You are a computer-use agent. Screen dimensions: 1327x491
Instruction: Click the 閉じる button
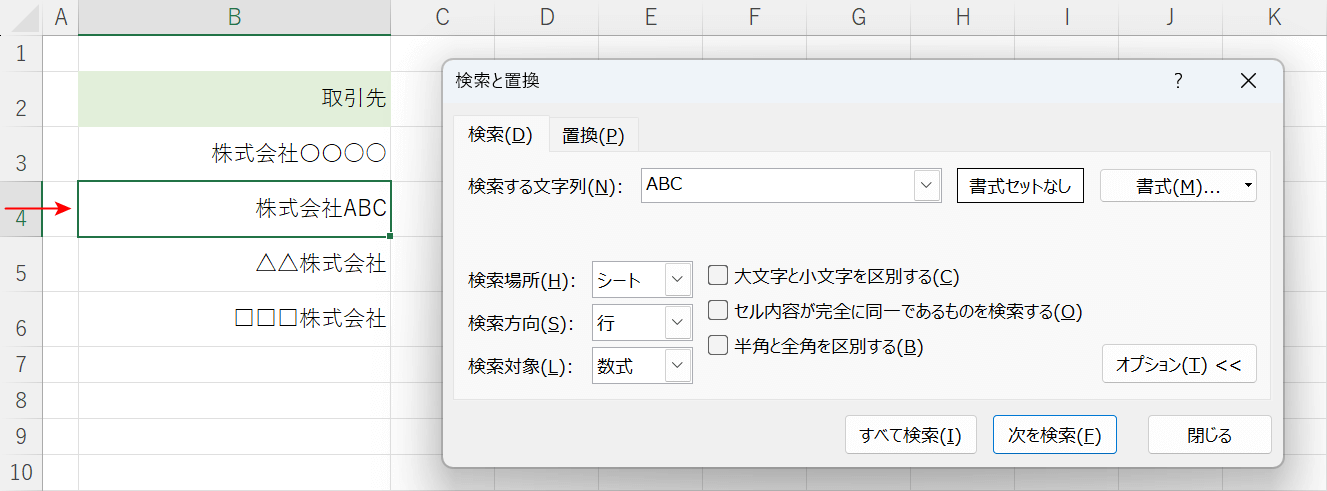(x=1209, y=435)
